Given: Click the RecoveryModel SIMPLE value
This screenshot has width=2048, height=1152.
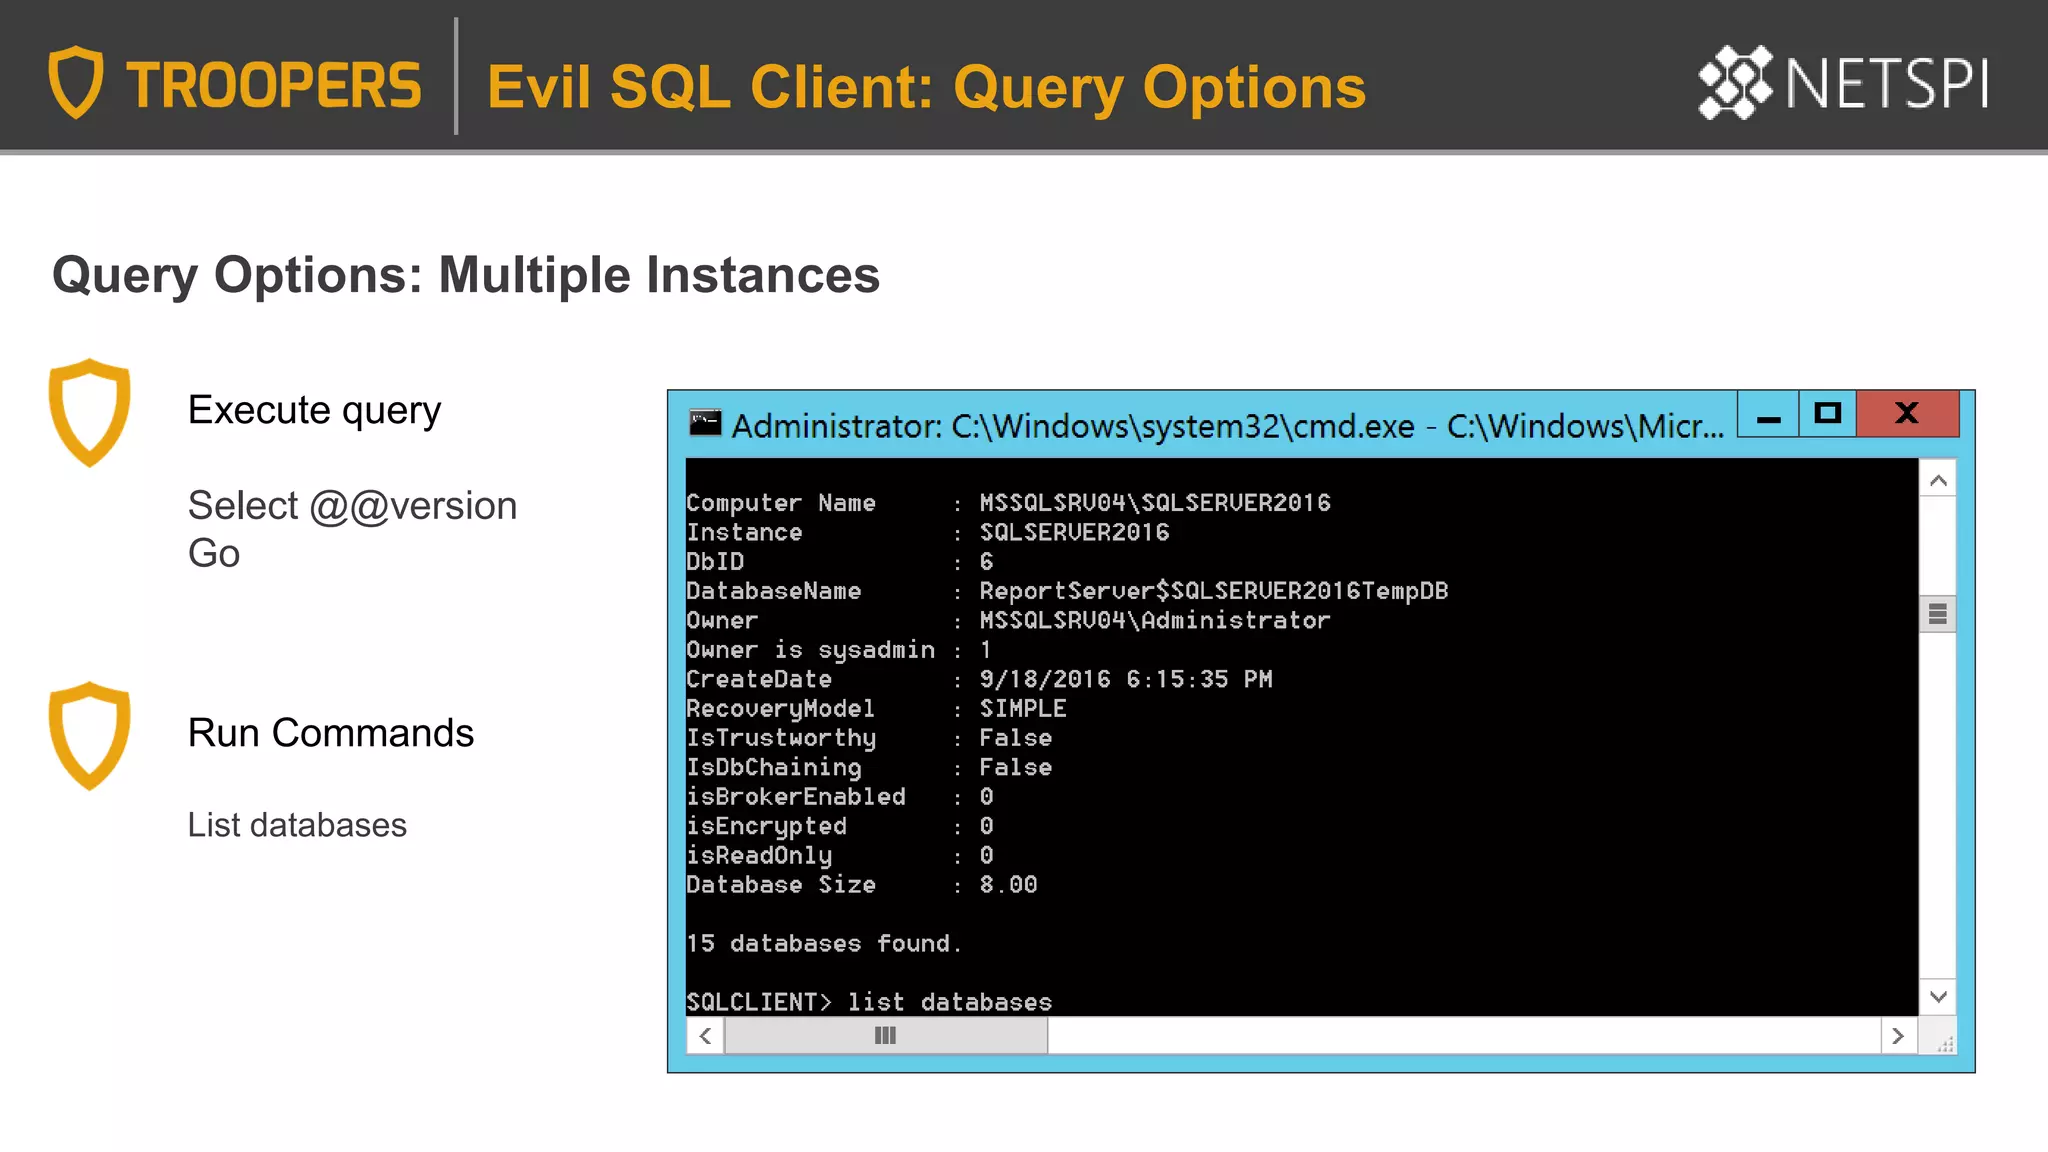Looking at the screenshot, I should (x=1023, y=708).
